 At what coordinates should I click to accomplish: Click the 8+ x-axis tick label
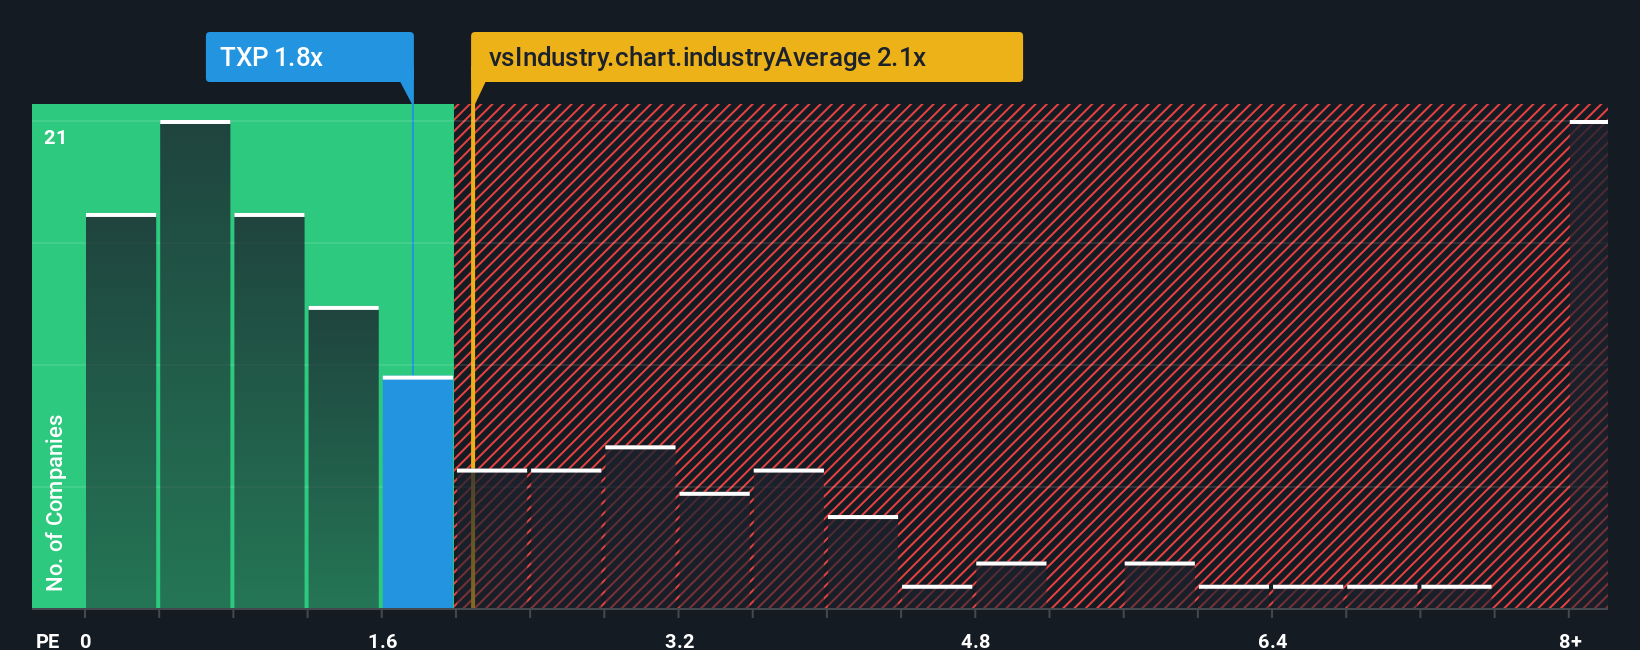(x=1570, y=640)
